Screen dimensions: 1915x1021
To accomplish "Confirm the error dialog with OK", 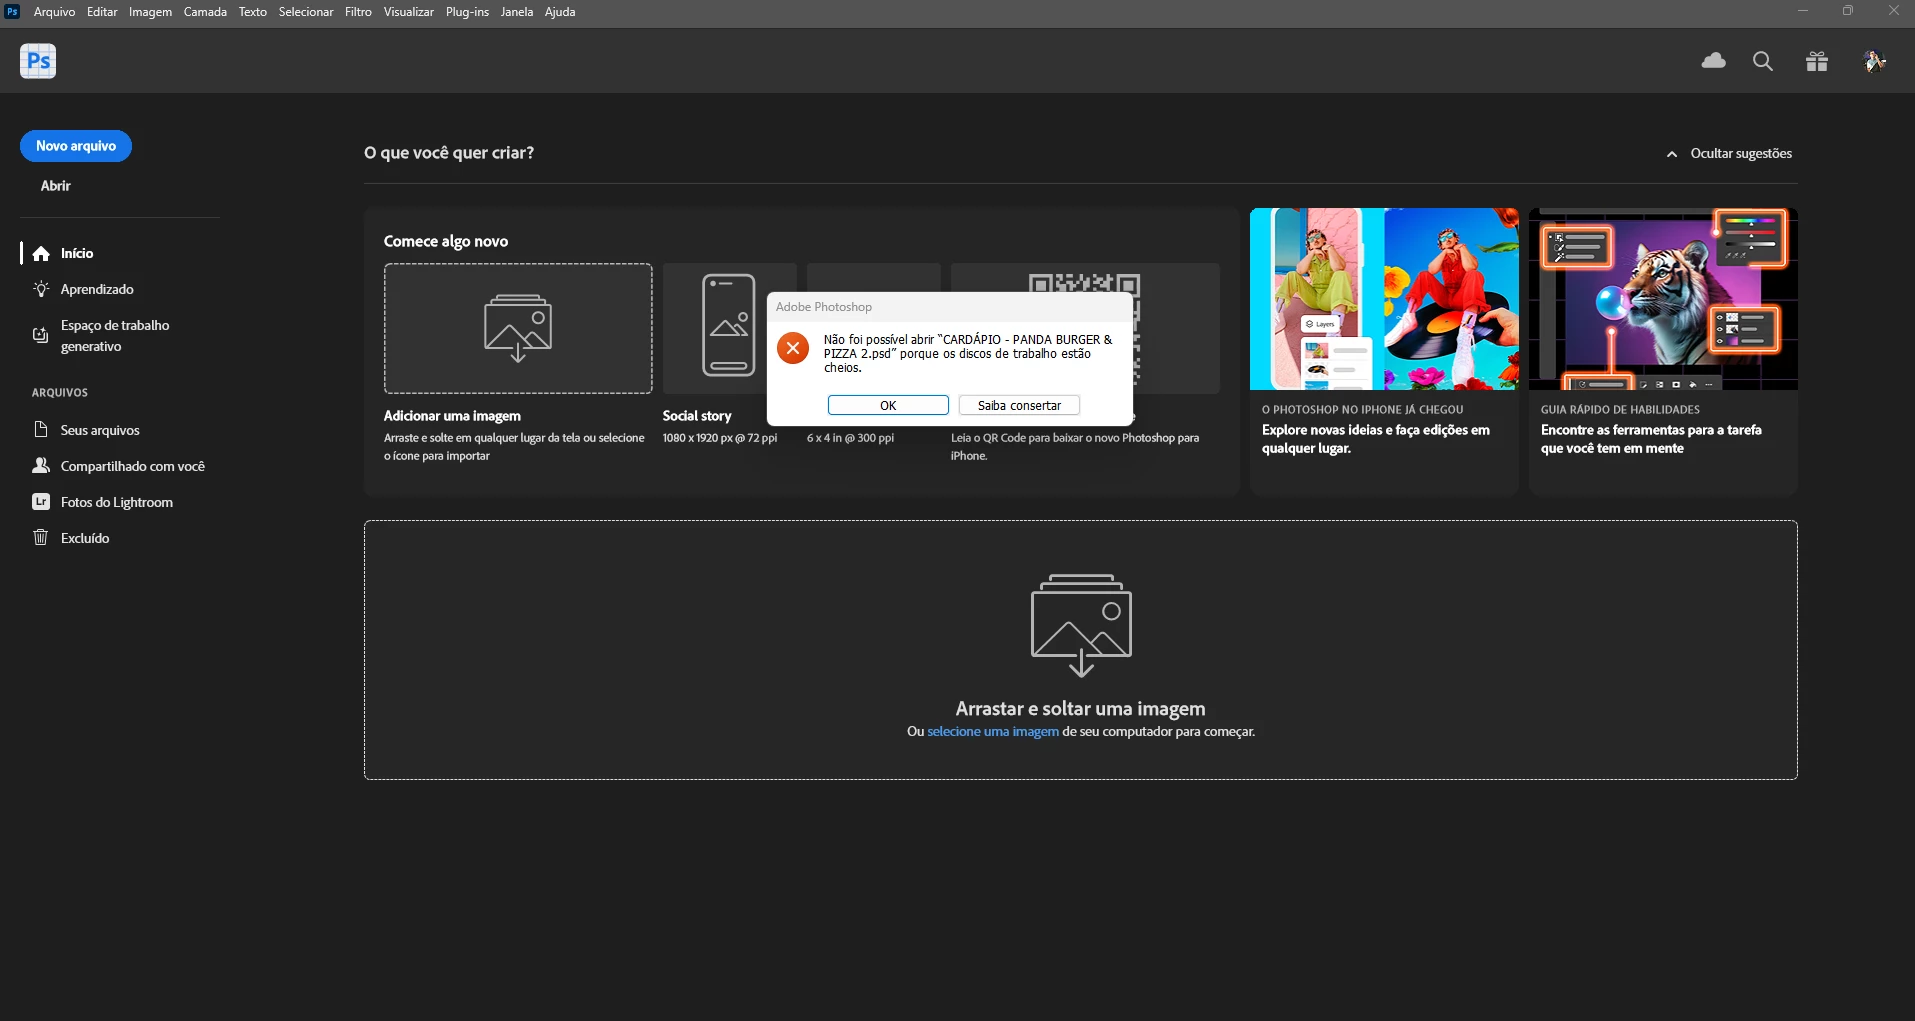I will (888, 405).
